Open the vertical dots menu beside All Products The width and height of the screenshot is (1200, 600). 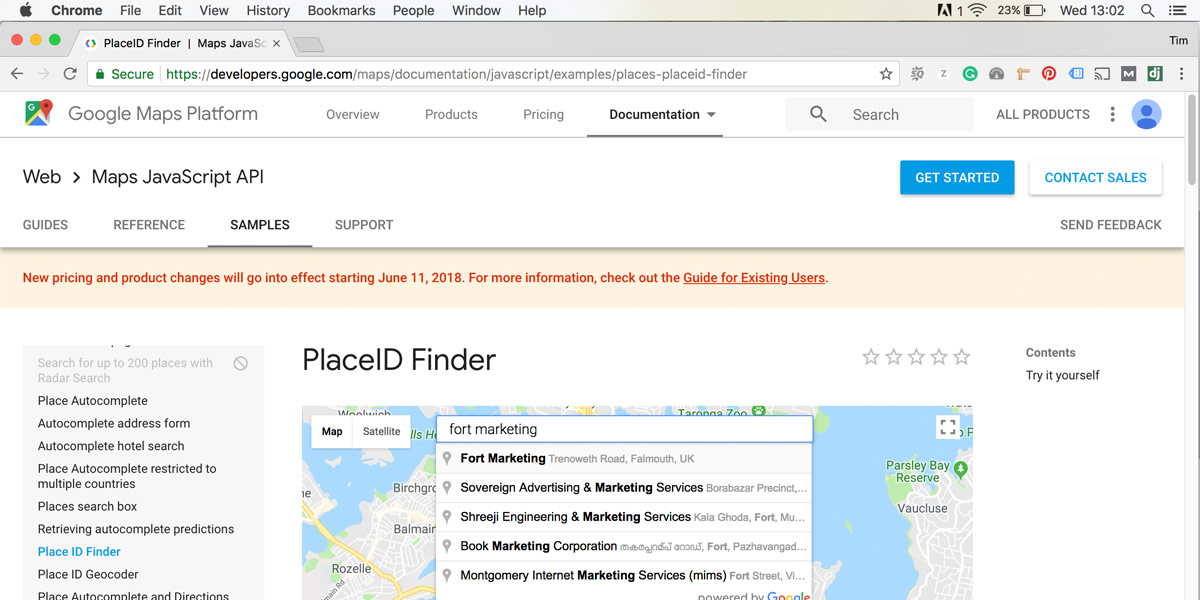[x=1112, y=115]
